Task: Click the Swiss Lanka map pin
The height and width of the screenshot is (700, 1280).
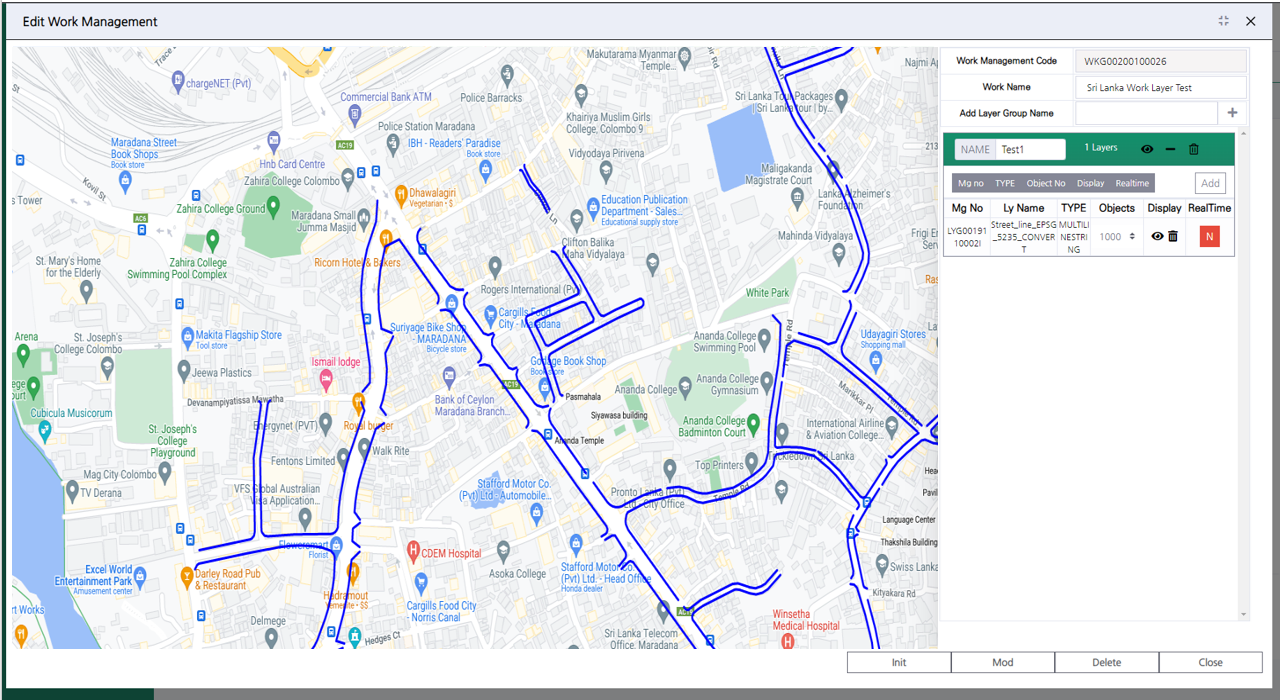Action: 881,566
